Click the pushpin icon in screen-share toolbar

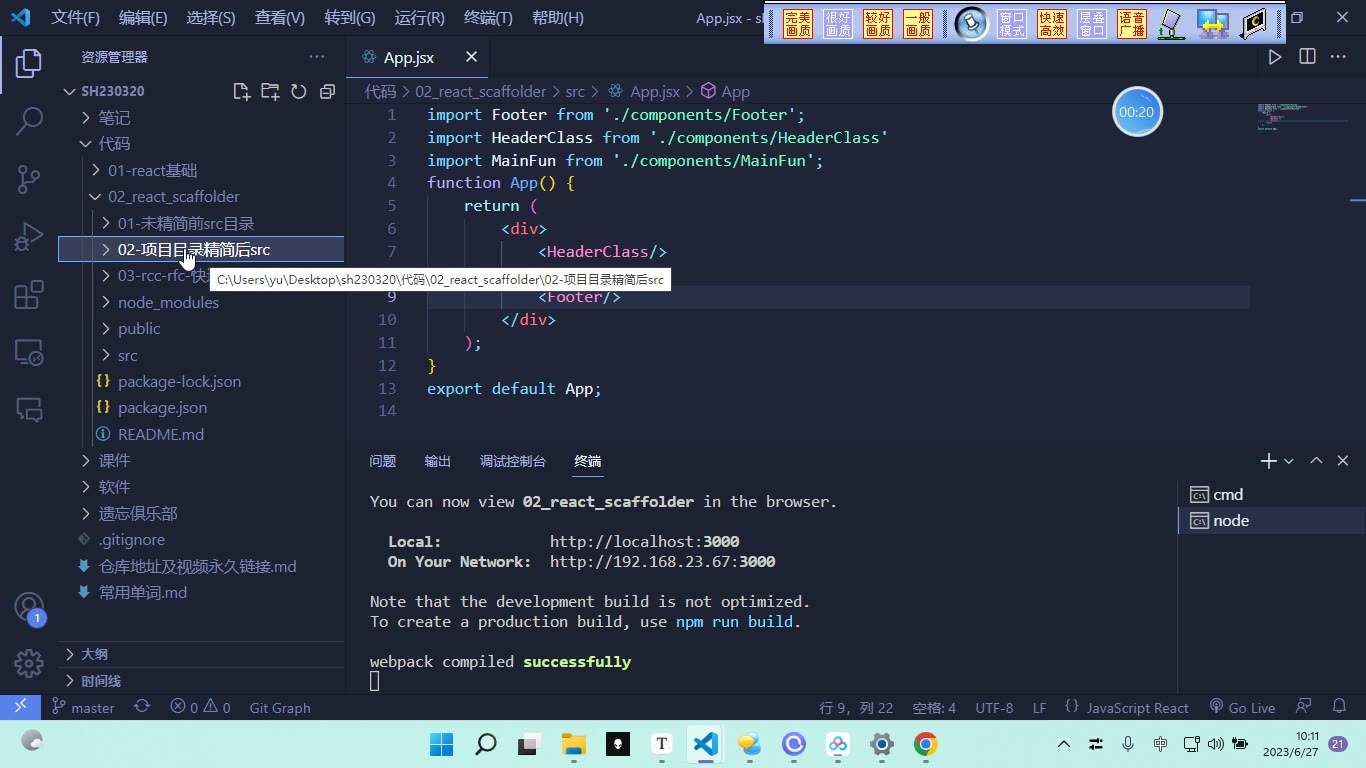click(970, 24)
